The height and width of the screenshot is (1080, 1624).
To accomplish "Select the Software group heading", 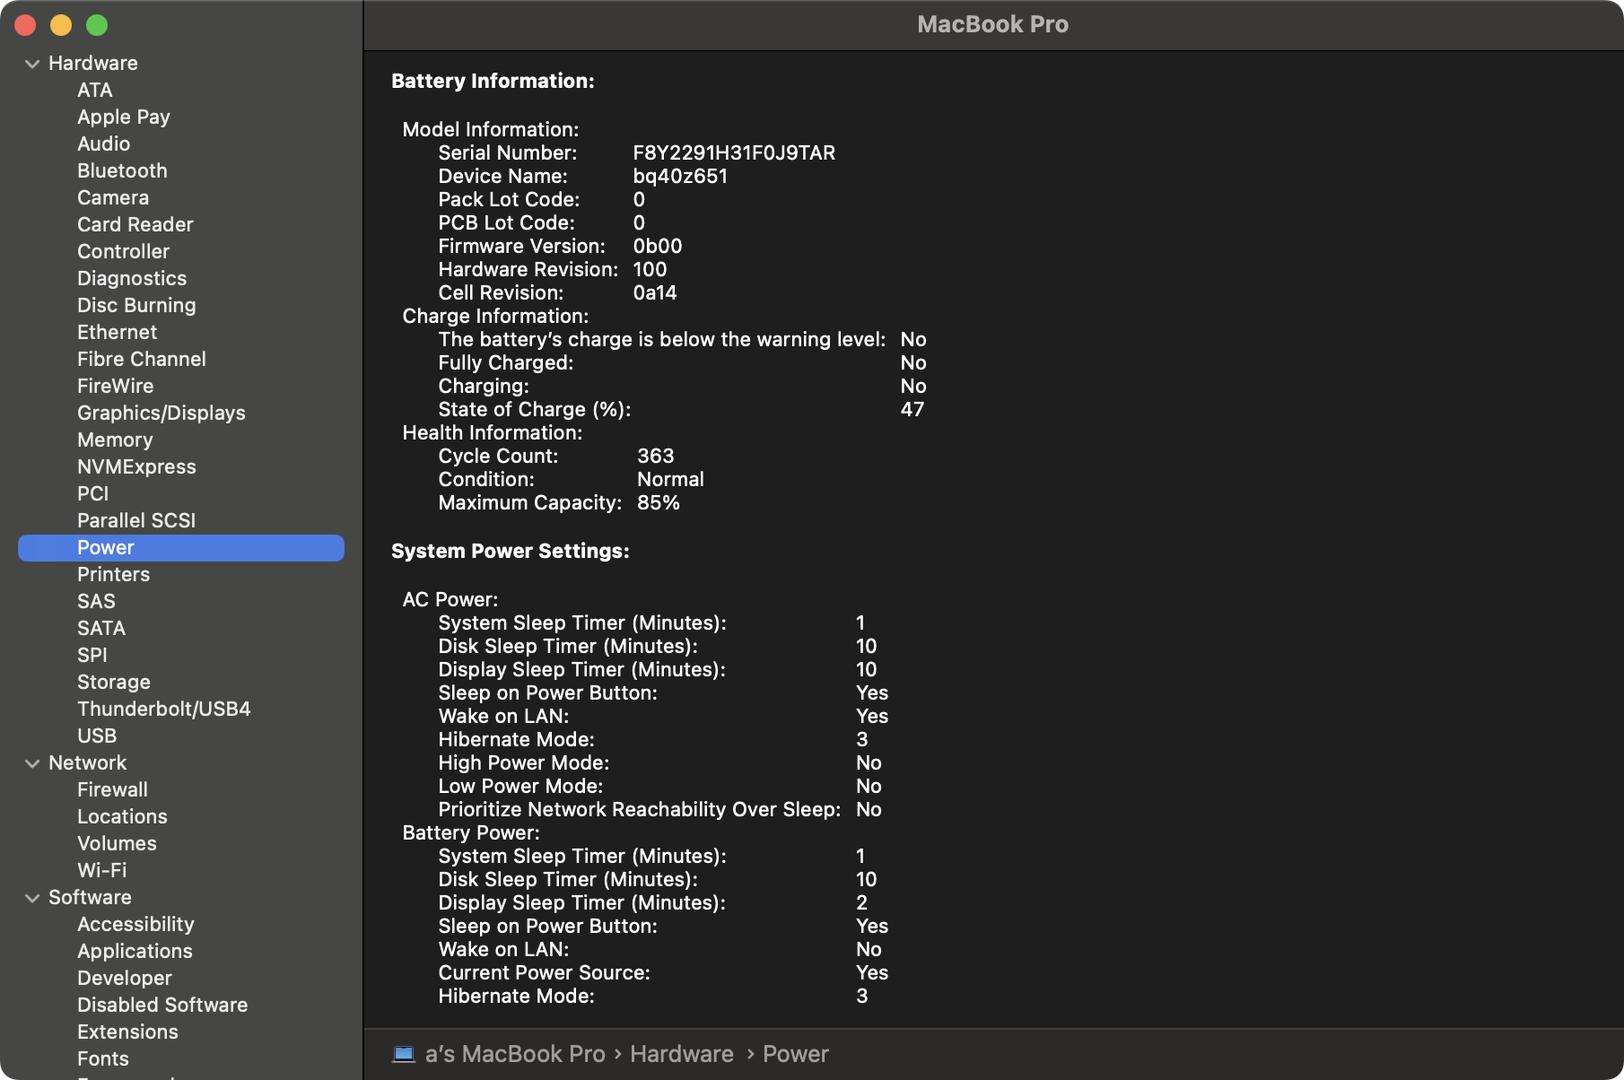I will [x=90, y=898].
